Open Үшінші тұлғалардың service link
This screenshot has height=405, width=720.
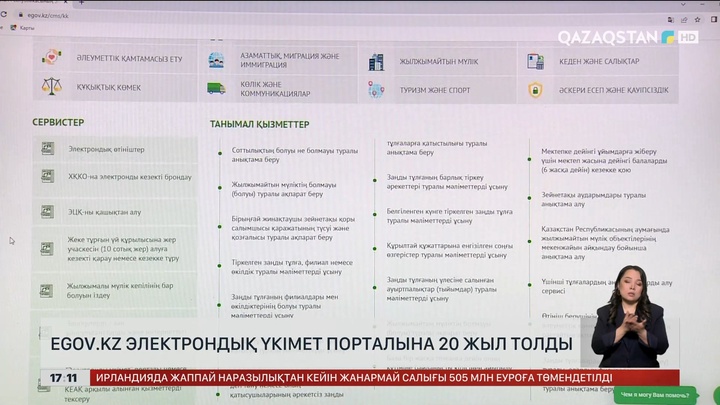point(607,287)
